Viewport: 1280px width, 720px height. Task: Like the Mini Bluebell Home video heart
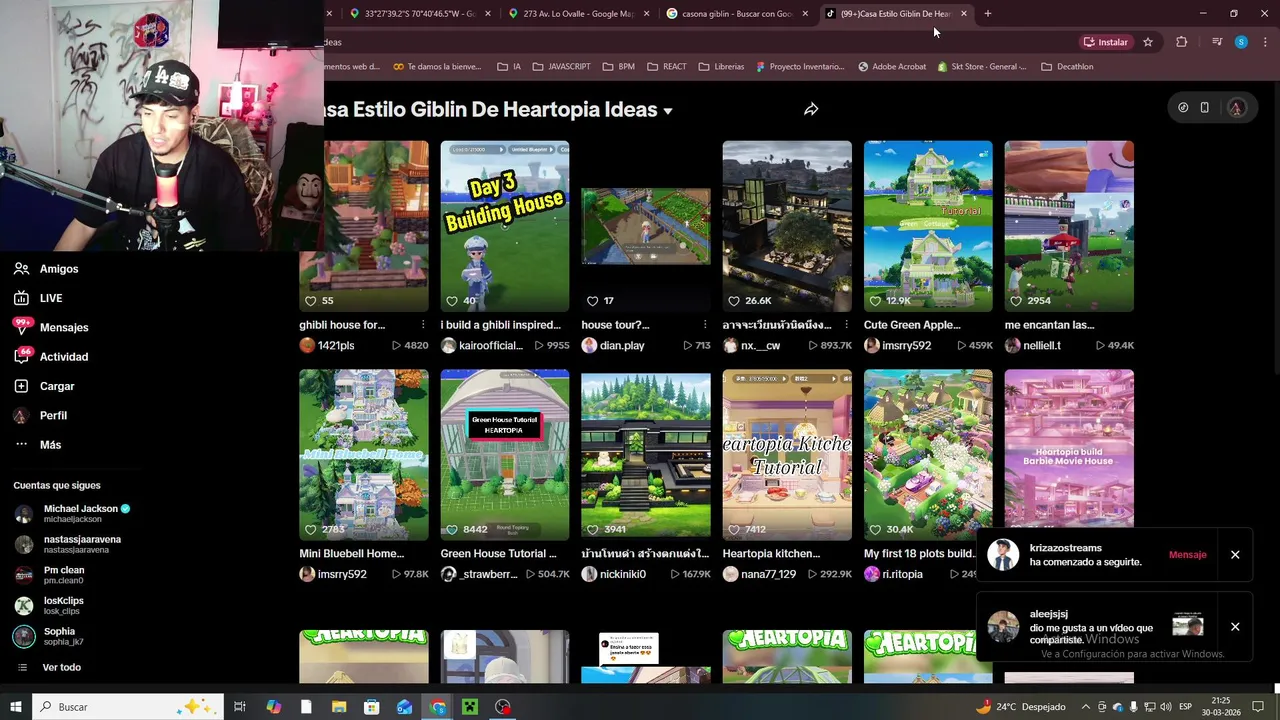(311, 530)
